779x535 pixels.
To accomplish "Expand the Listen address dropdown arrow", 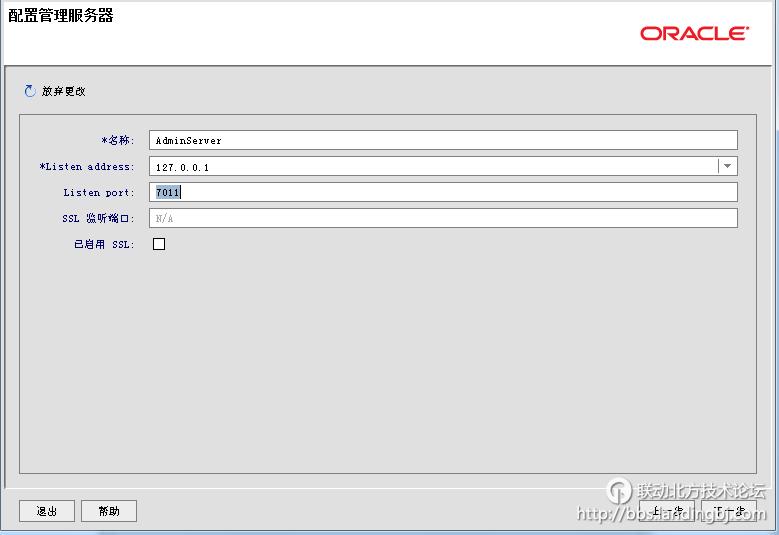I will coord(728,166).
